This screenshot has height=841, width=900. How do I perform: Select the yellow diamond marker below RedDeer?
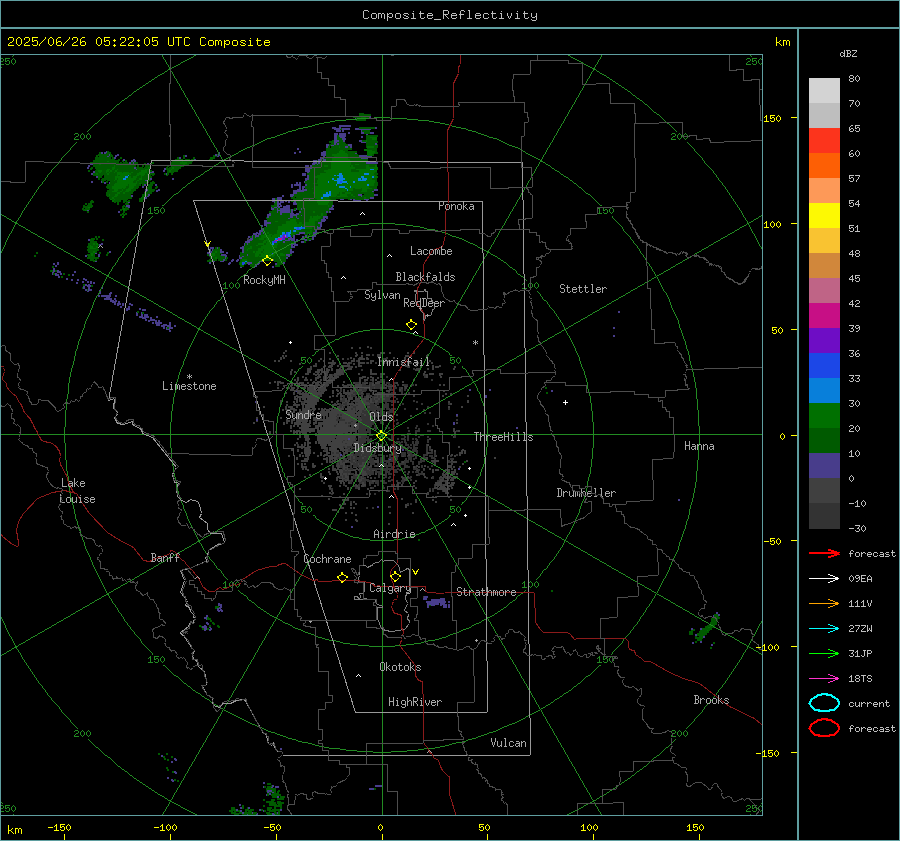coord(411,325)
